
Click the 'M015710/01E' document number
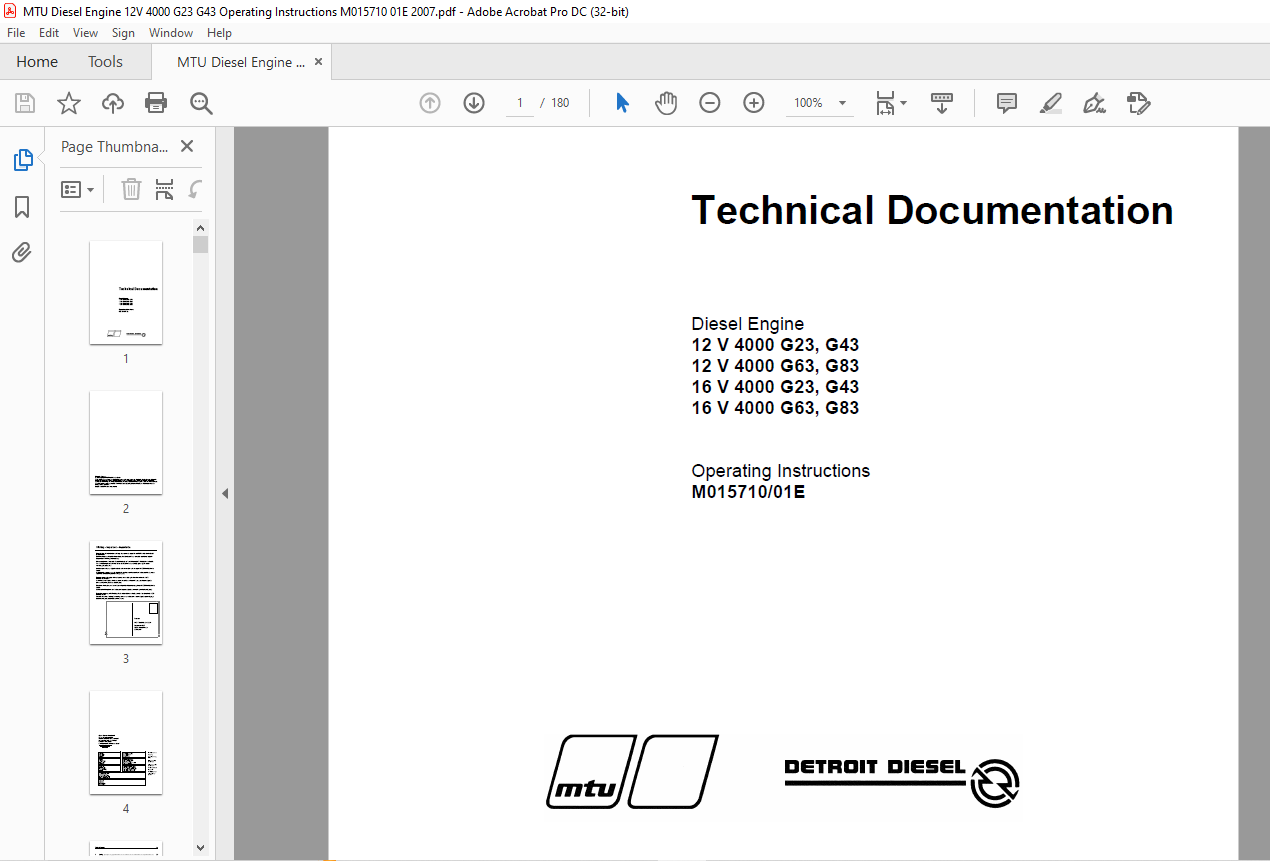748,492
